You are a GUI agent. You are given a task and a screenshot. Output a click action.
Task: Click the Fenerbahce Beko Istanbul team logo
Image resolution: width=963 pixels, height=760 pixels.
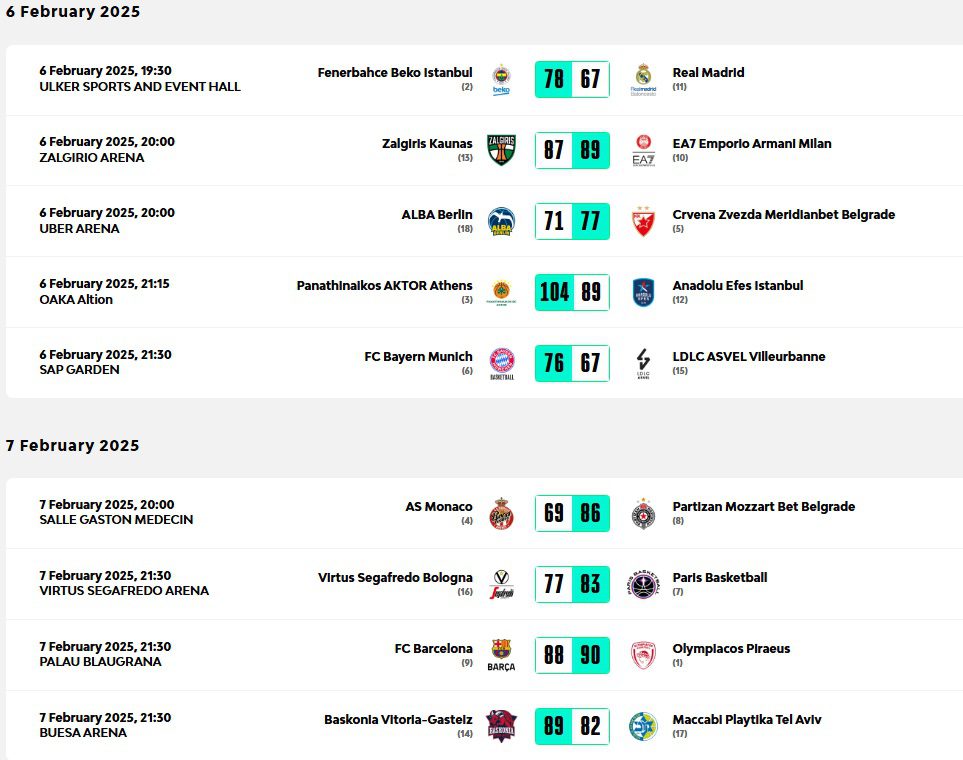tap(501, 79)
